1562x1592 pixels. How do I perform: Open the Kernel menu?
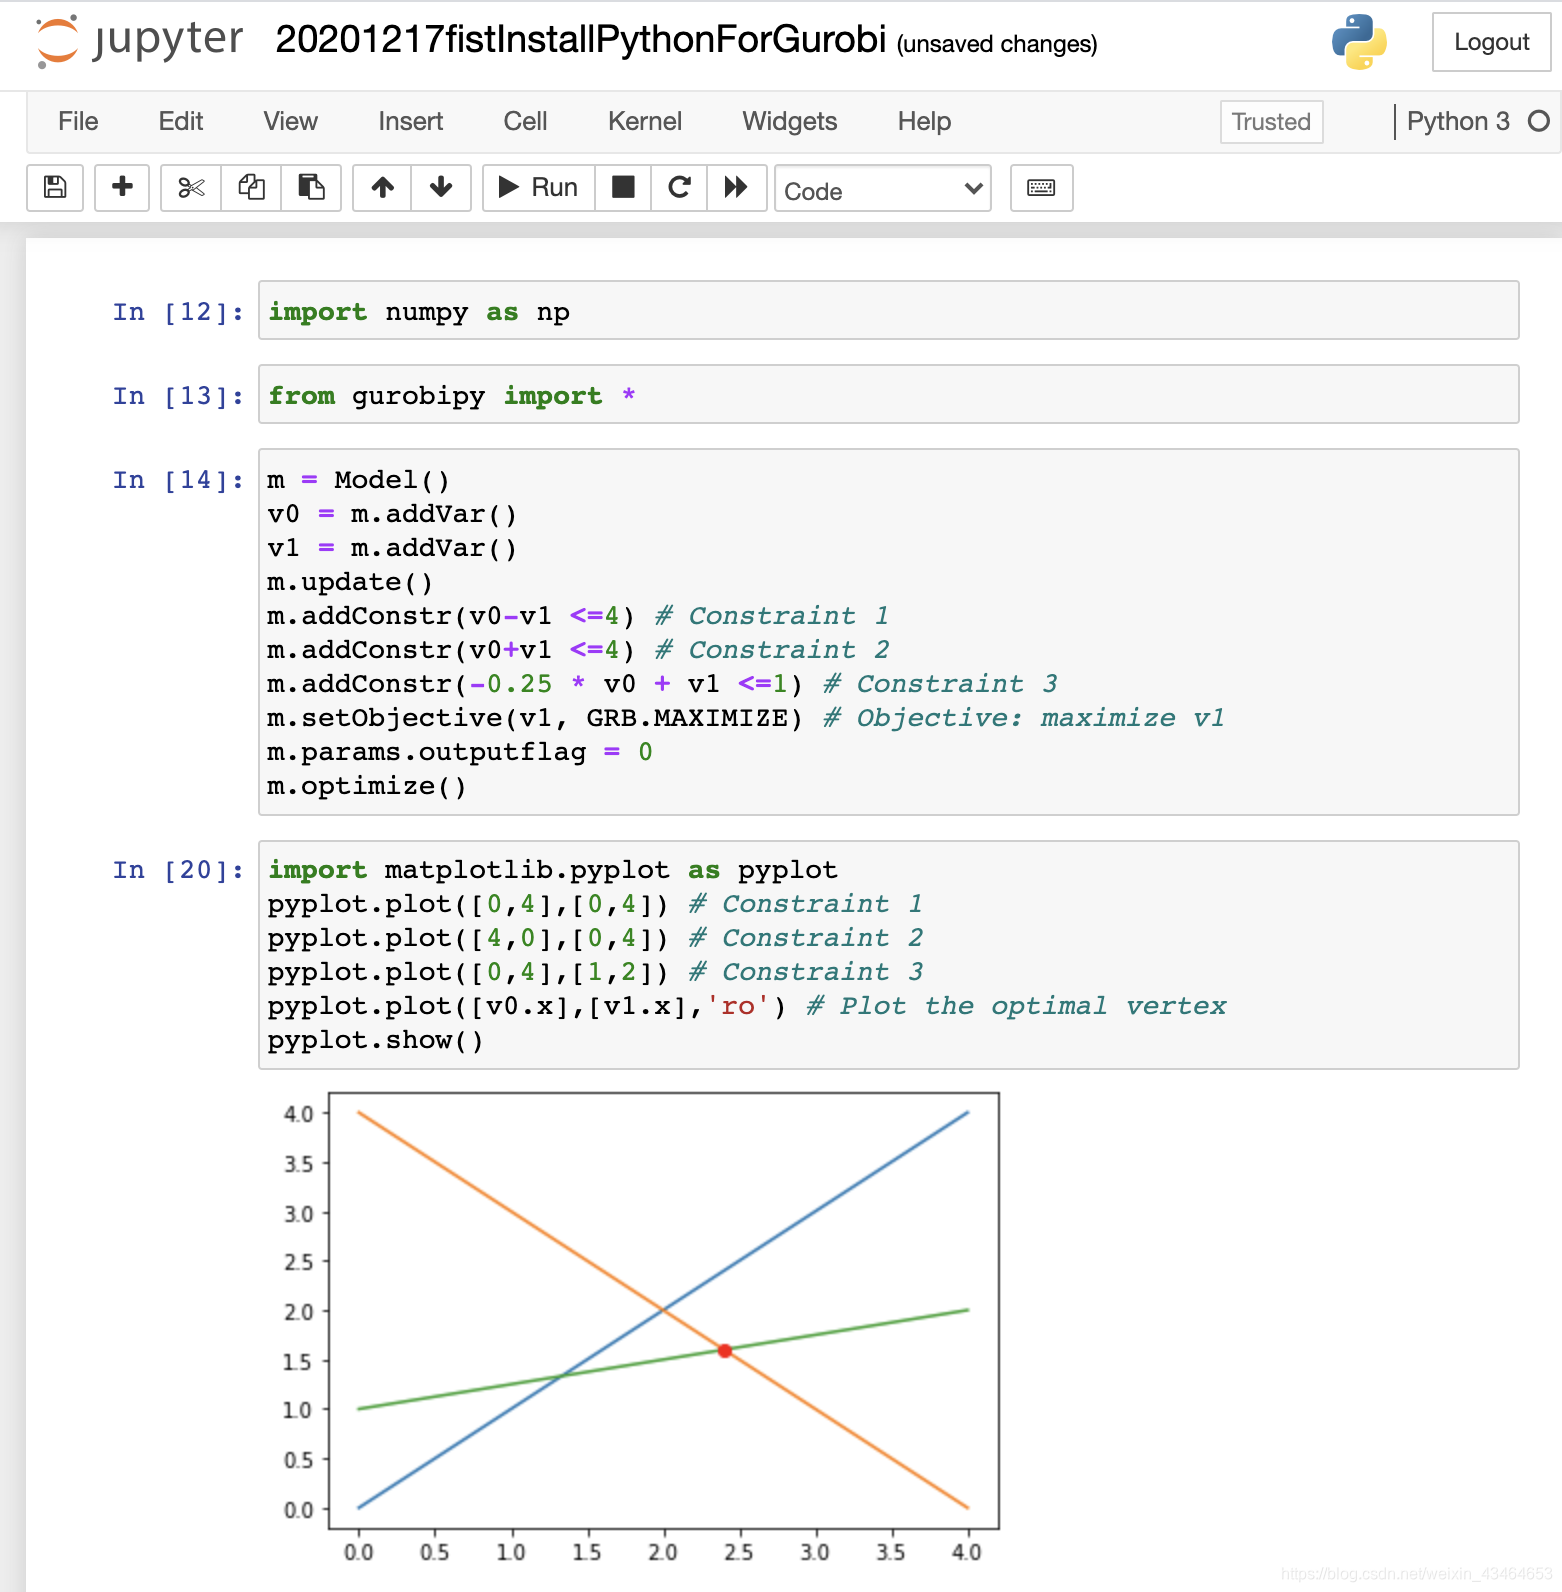coord(645,121)
